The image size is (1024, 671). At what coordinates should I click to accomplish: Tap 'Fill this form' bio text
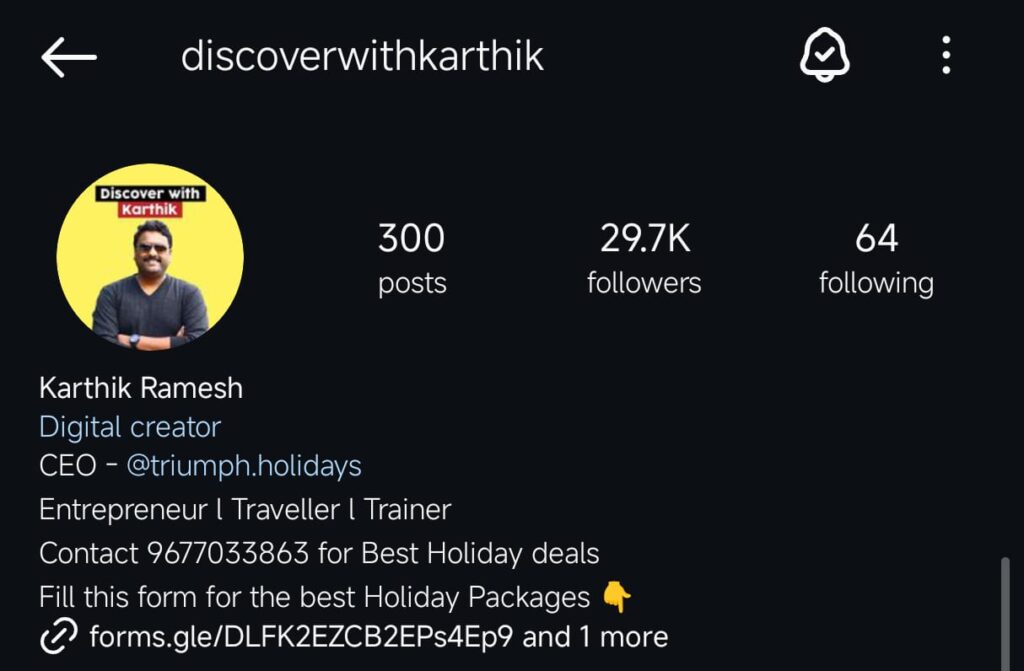[x=118, y=597]
